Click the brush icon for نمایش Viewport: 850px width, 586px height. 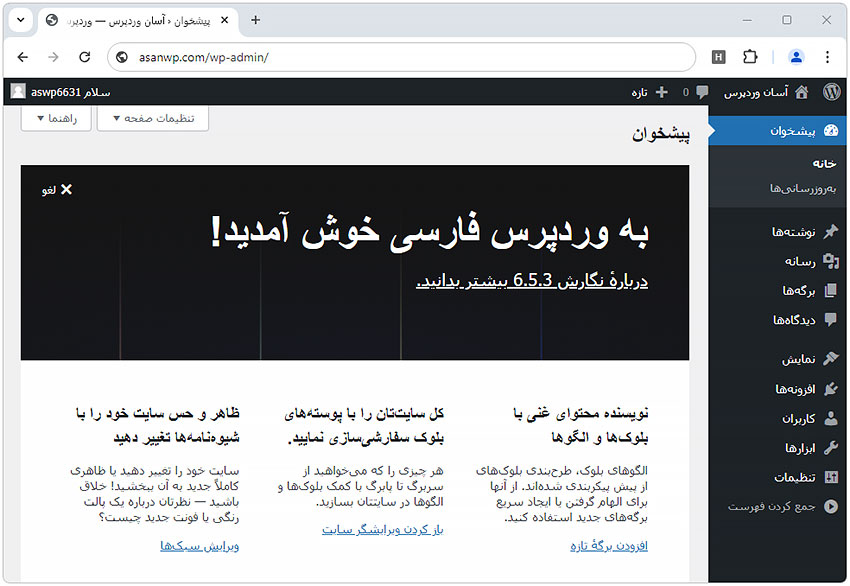click(x=830, y=359)
